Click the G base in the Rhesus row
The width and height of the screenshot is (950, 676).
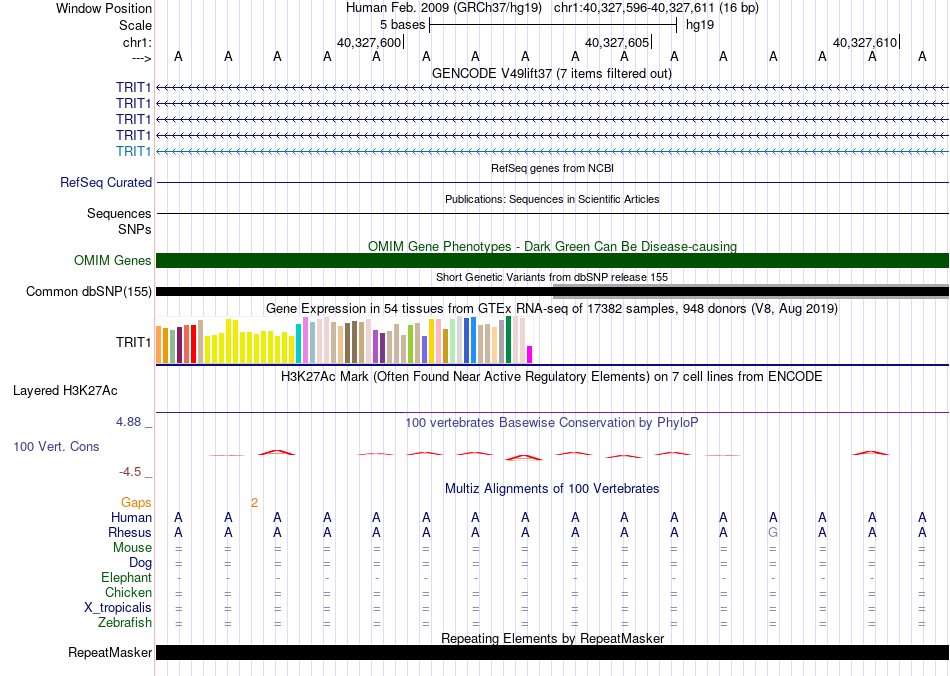[x=773, y=533]
